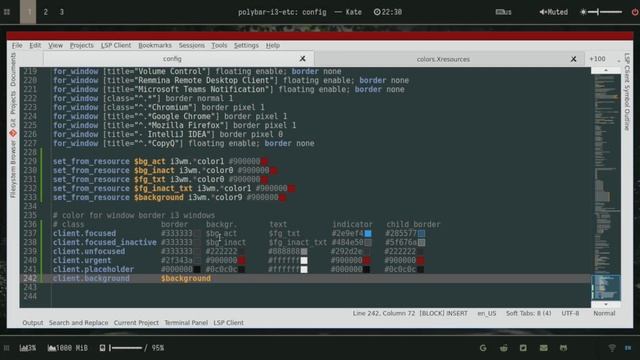This screenshot has height=360, width=640.
Task: Click line number 235 in gutter
Action: [x=30, y=216]
